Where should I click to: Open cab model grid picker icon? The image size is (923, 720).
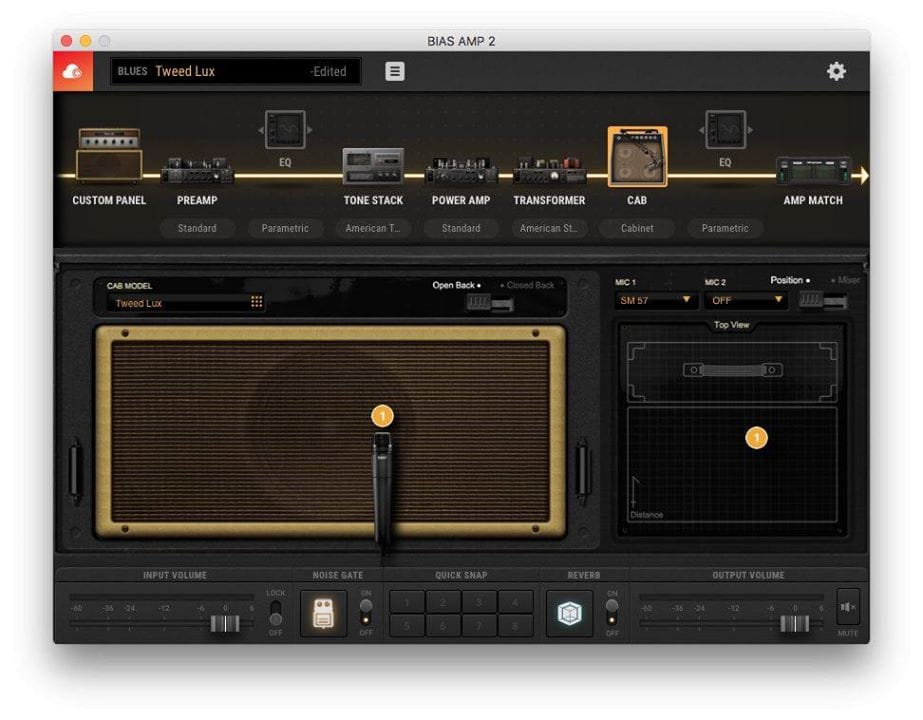coord(257,302)
